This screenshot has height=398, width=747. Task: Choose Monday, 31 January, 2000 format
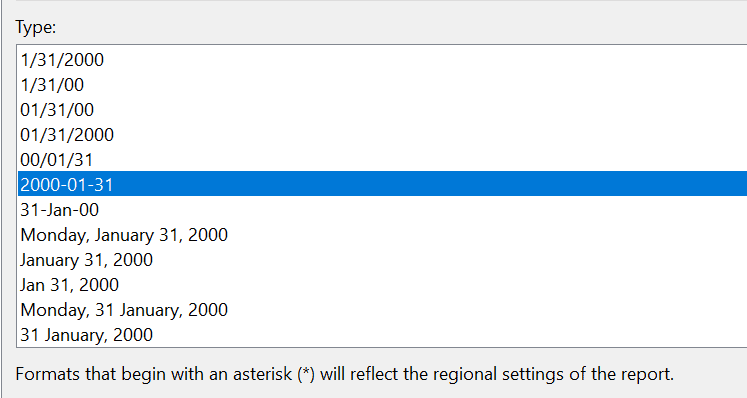(382, 310)
